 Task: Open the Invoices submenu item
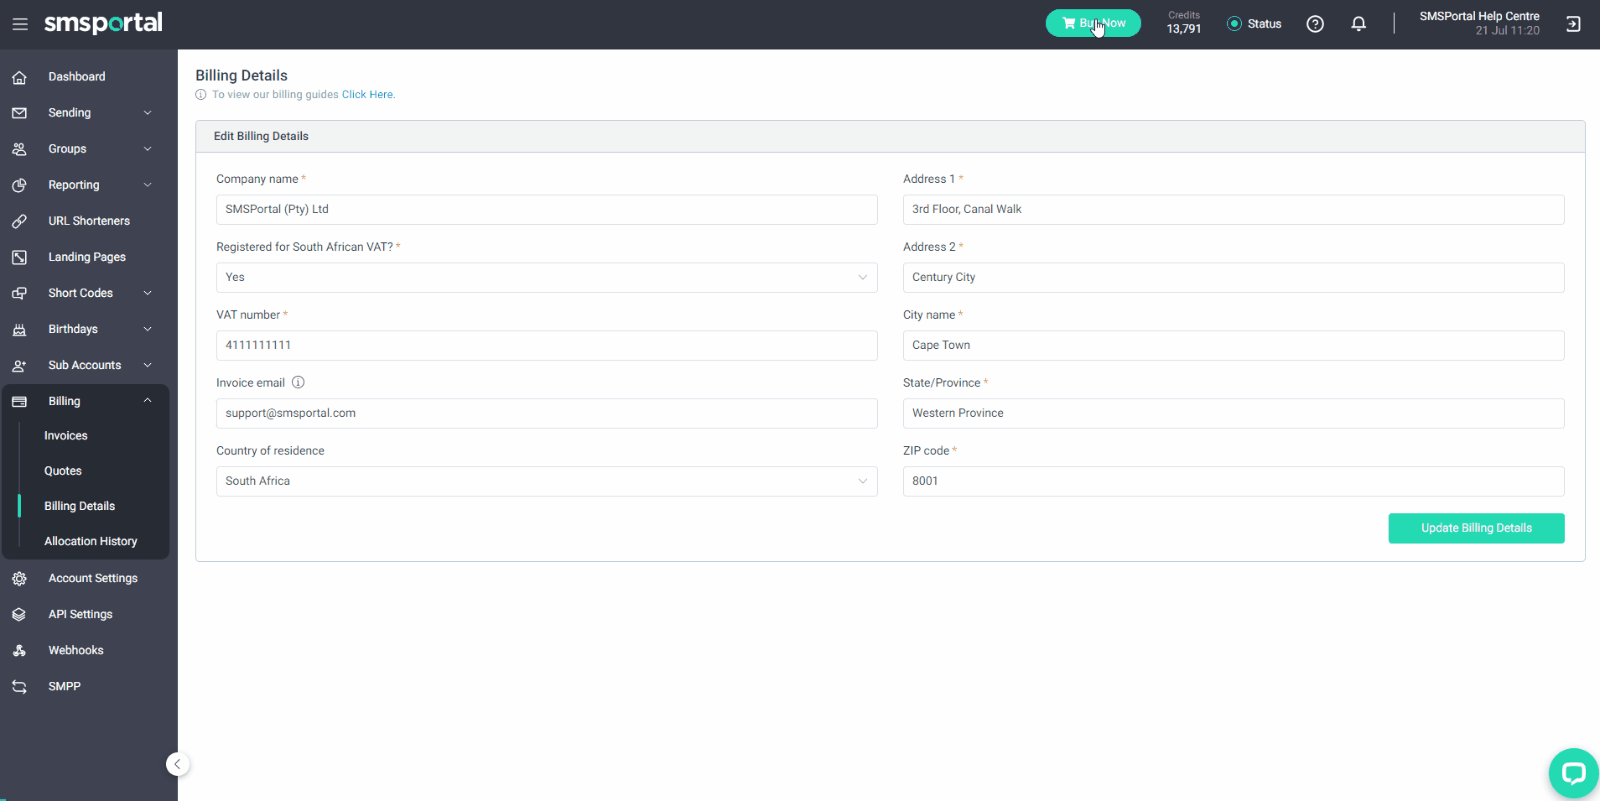(x=66, y=436)
